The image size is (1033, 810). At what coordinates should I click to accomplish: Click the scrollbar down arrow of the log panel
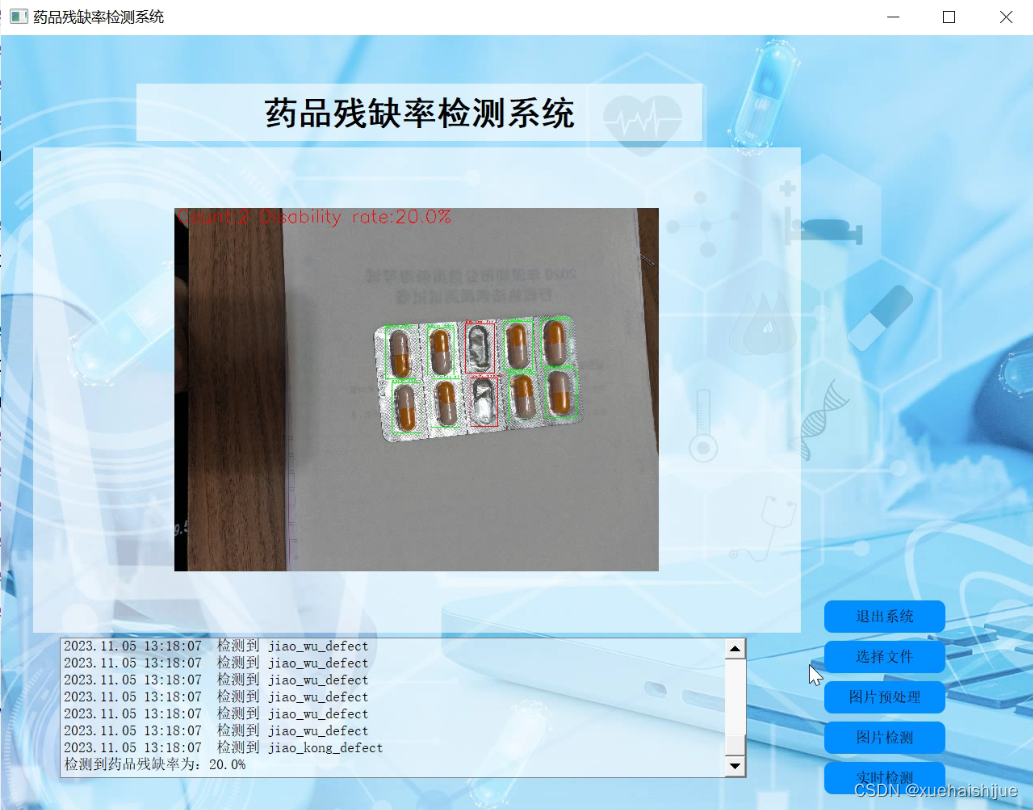tap(737, 766)
